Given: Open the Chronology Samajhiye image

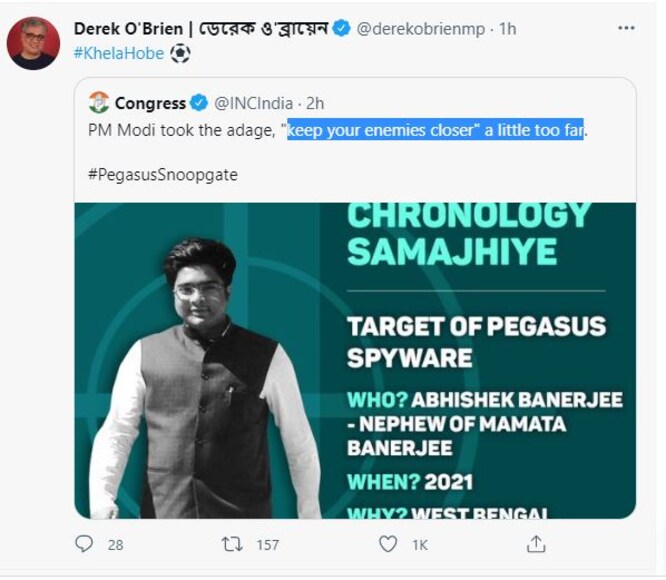Looking at the screenshot, I should tap(355, 360).
